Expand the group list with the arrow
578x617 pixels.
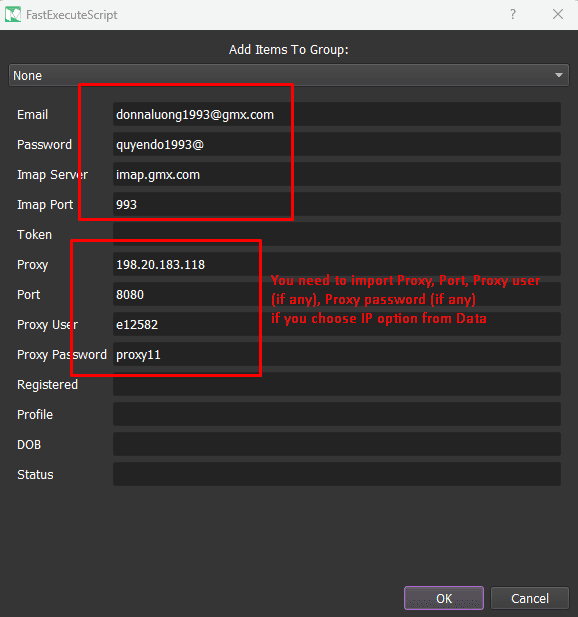[x=558, y=75]
